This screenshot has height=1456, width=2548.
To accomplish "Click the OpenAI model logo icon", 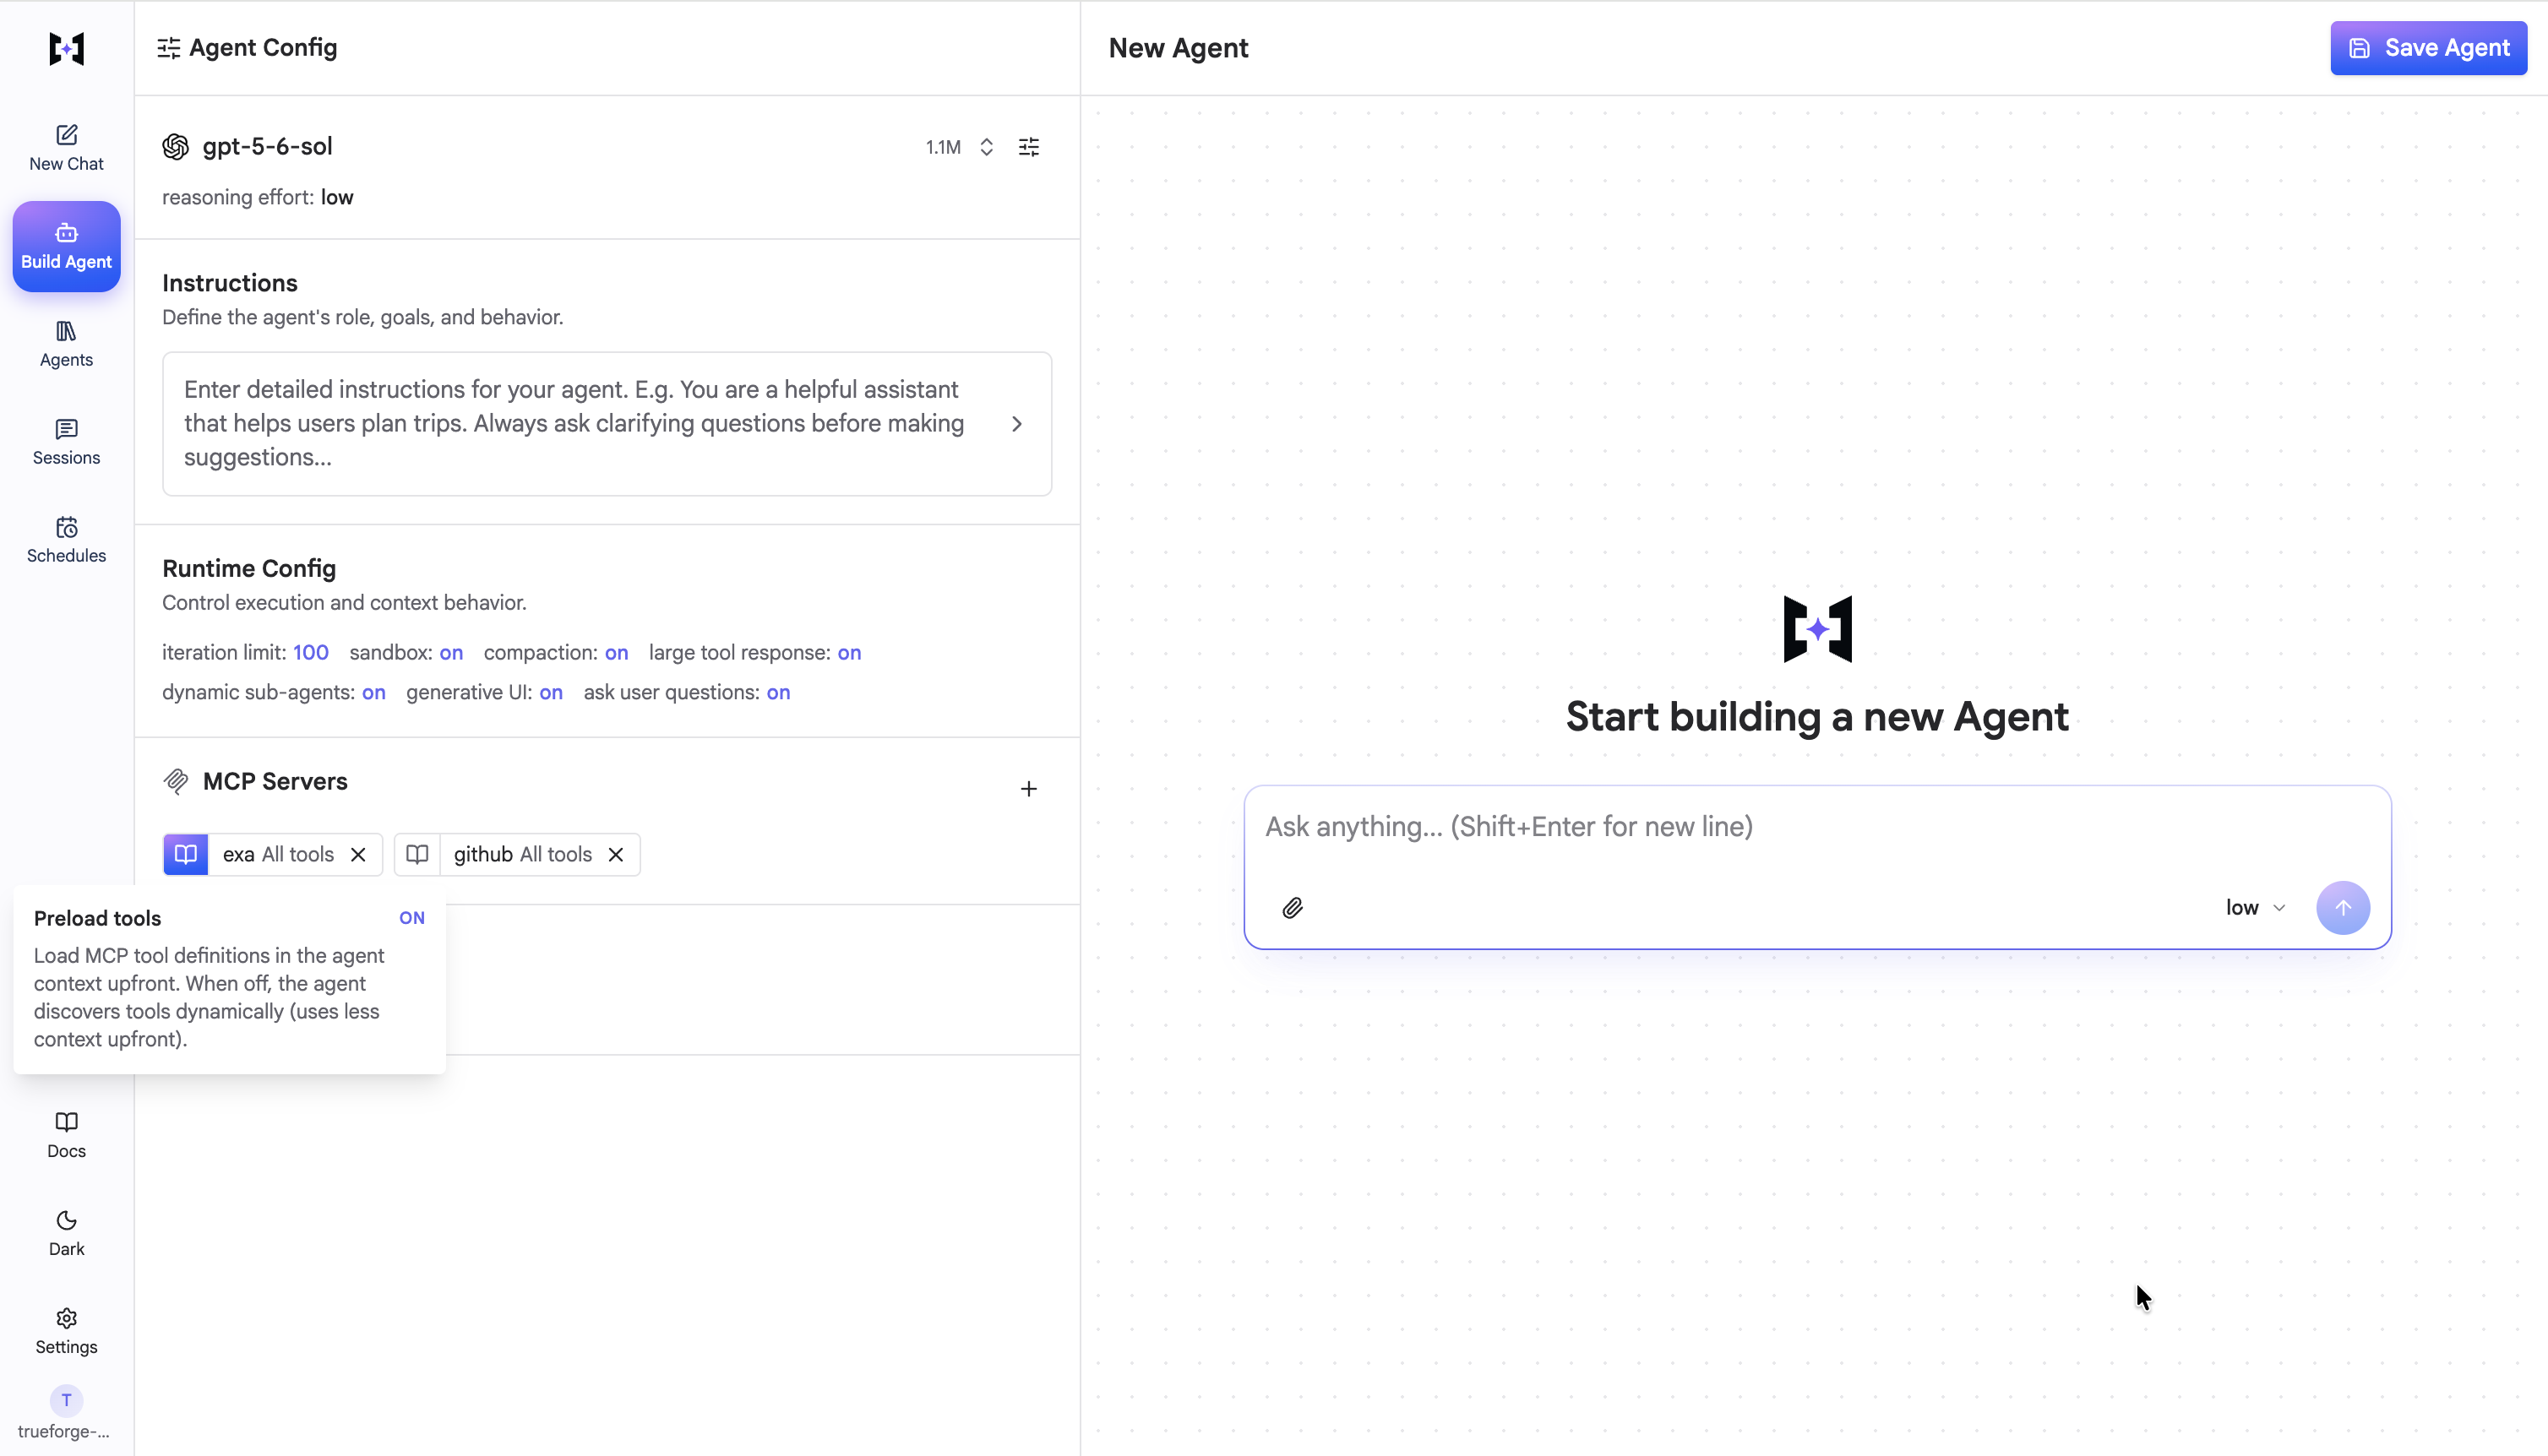I will (x=176, y=147).
